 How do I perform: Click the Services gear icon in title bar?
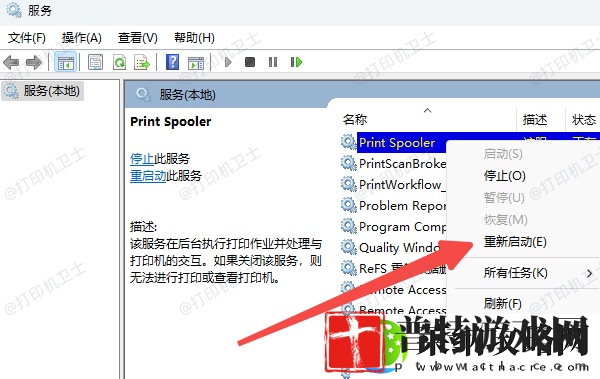pyautogui.click(x=14, y=10)
